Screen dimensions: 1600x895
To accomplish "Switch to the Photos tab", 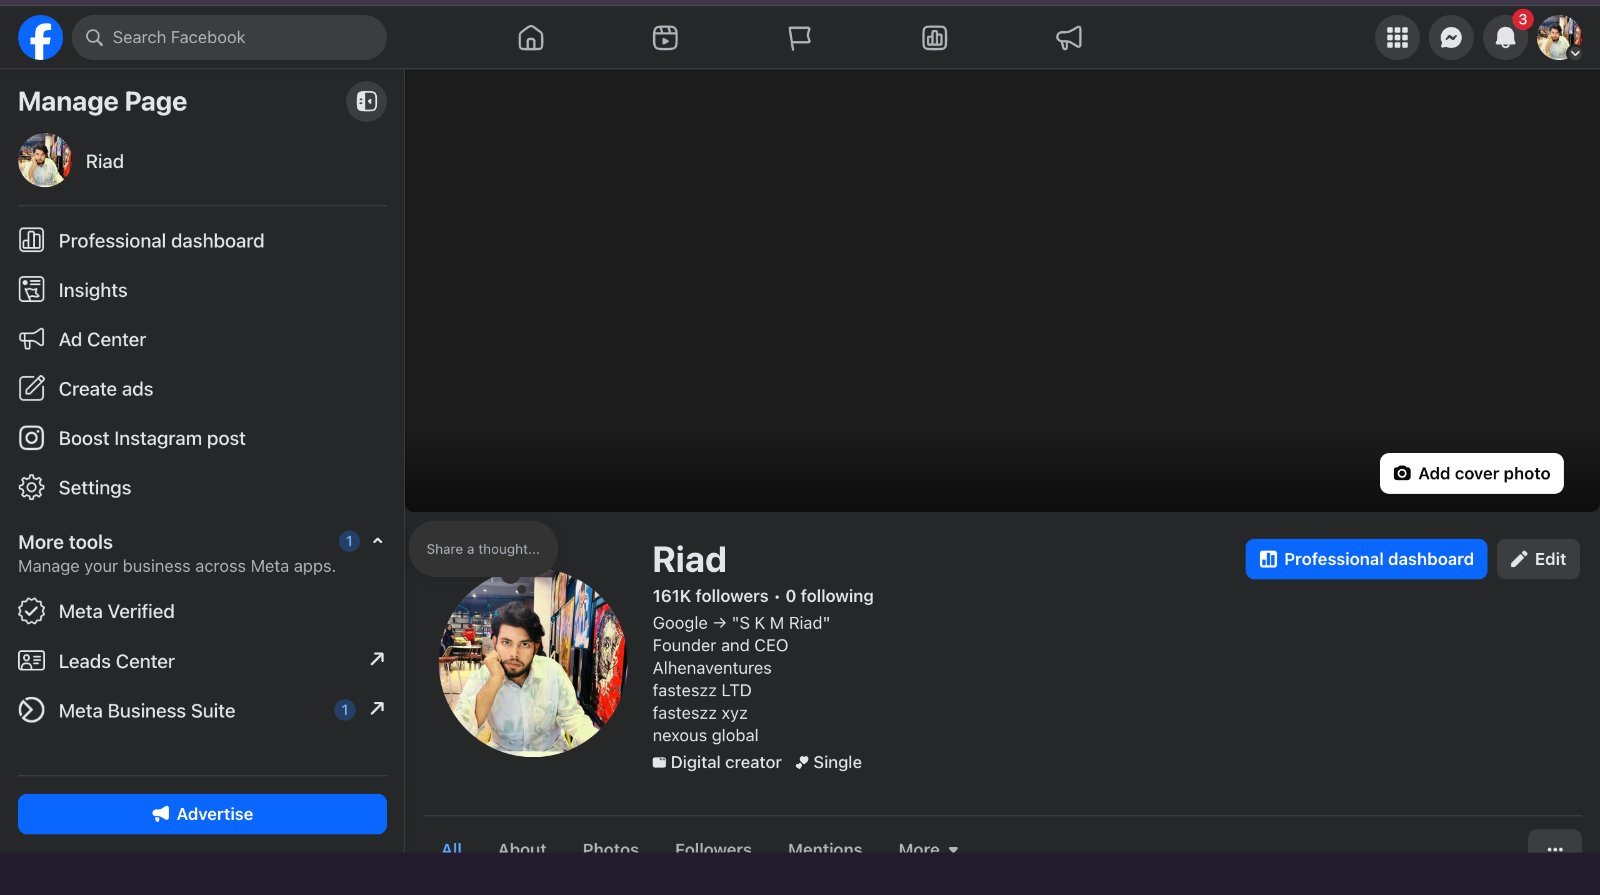I will pos(611,847).
